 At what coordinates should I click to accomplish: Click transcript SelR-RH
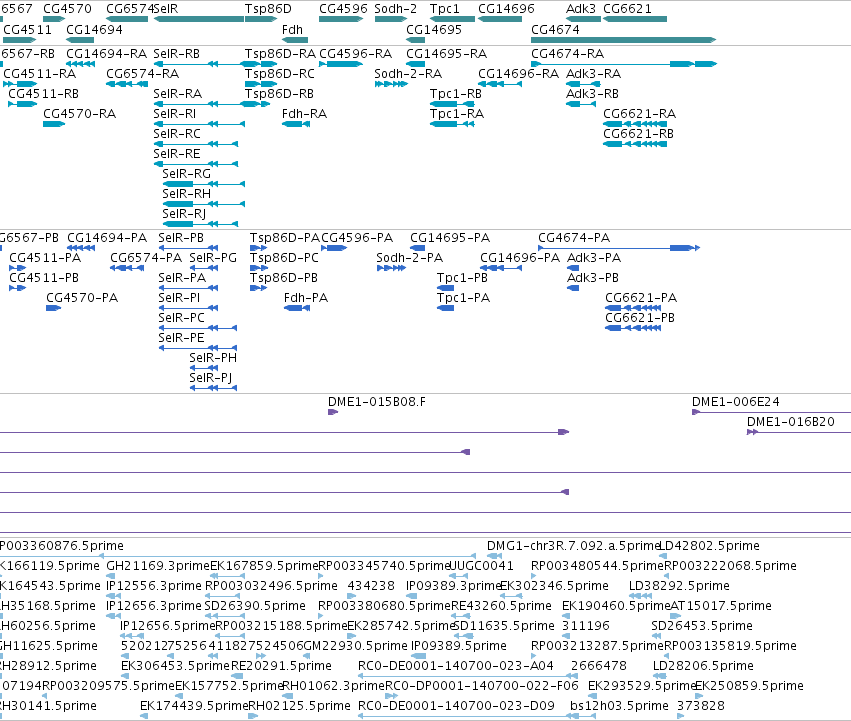pos(186,194)
